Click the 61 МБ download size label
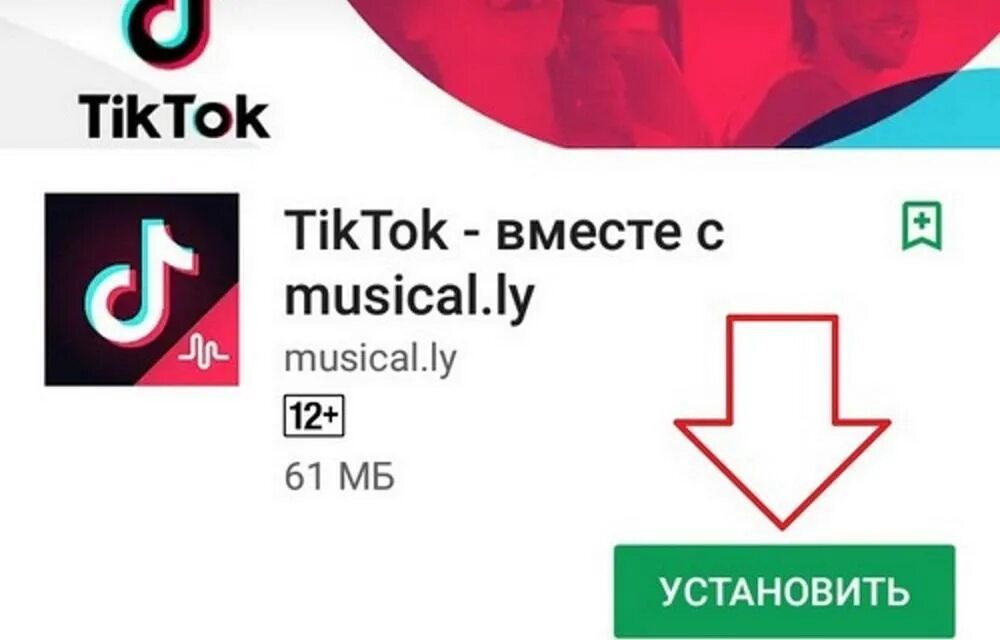 (x=339, y=476)
